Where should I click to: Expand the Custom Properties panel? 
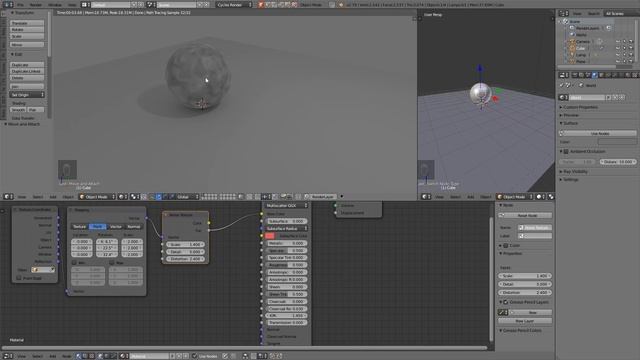pos(580,107)
